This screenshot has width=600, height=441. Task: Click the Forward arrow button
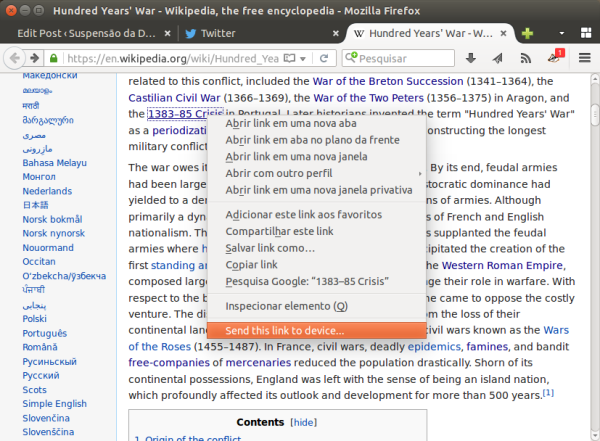coord(34,58)
